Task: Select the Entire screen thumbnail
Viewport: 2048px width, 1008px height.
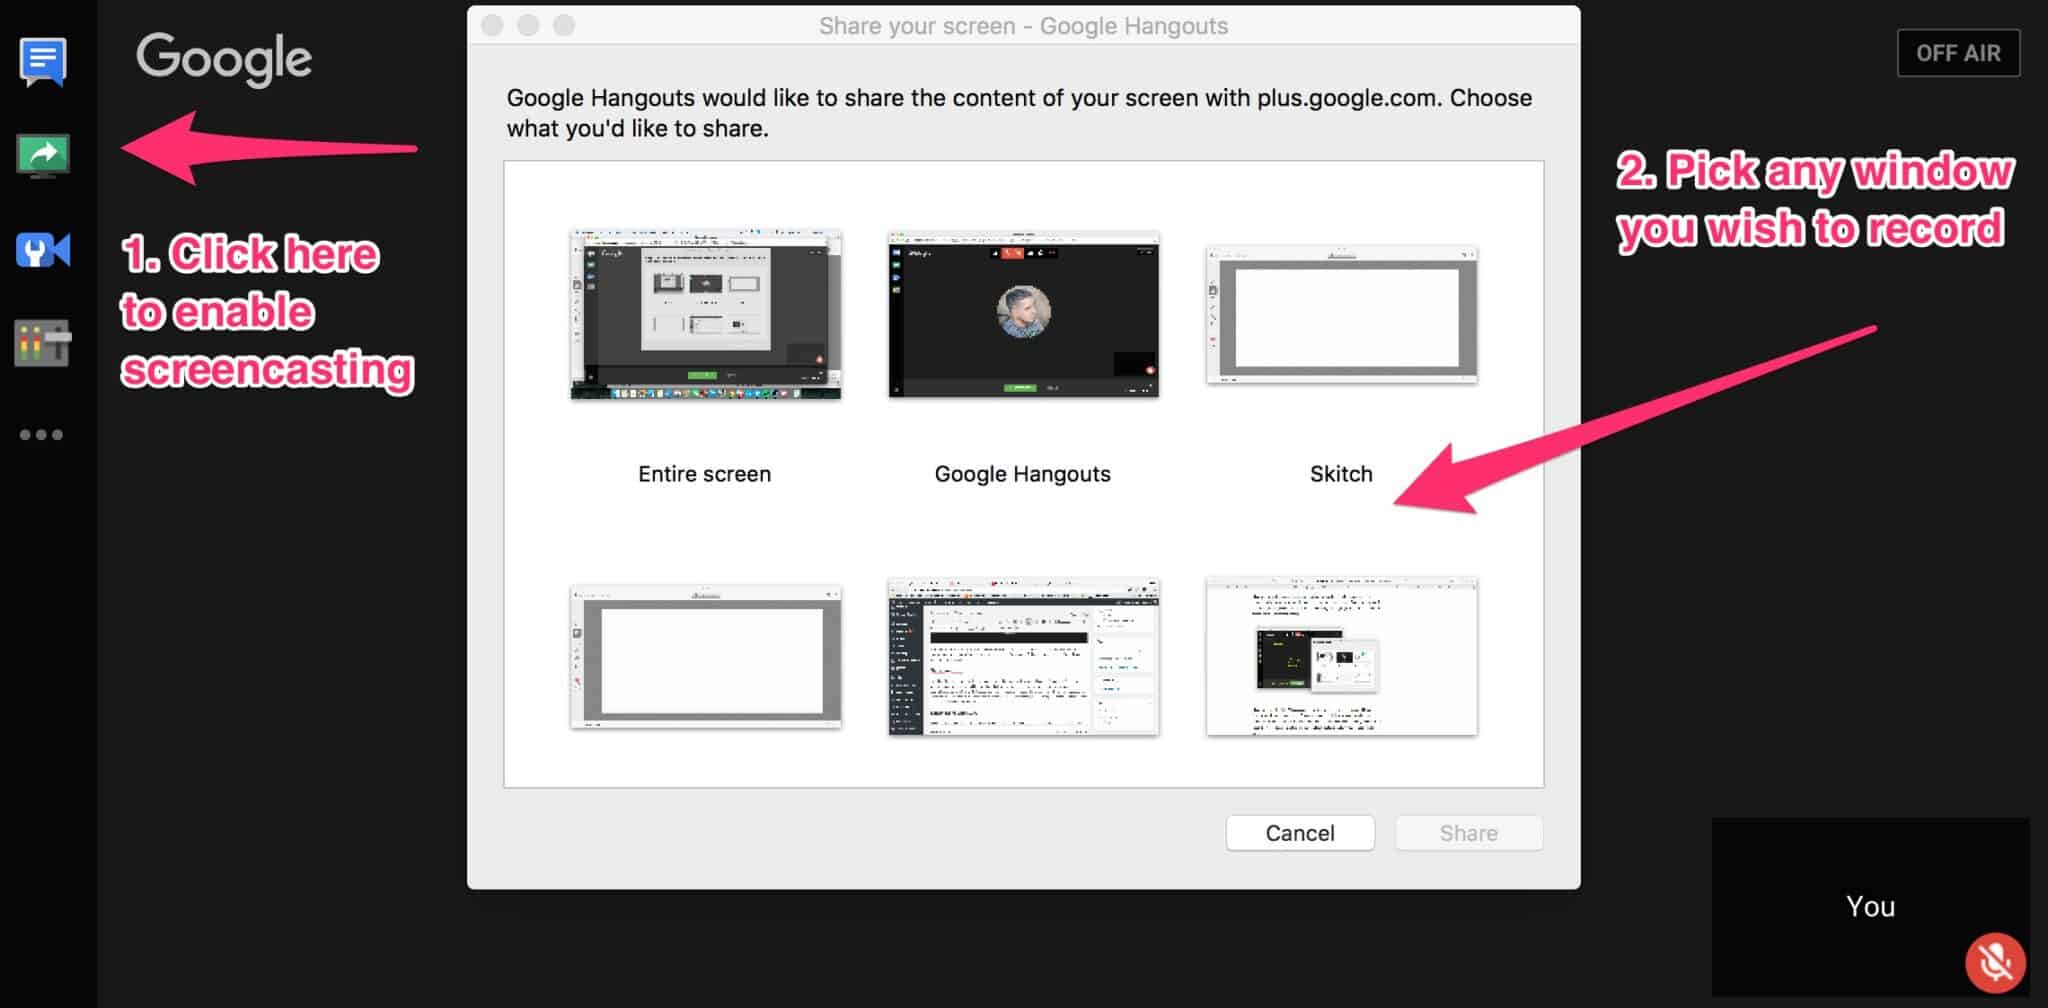Action: click(x=705, y=314)
